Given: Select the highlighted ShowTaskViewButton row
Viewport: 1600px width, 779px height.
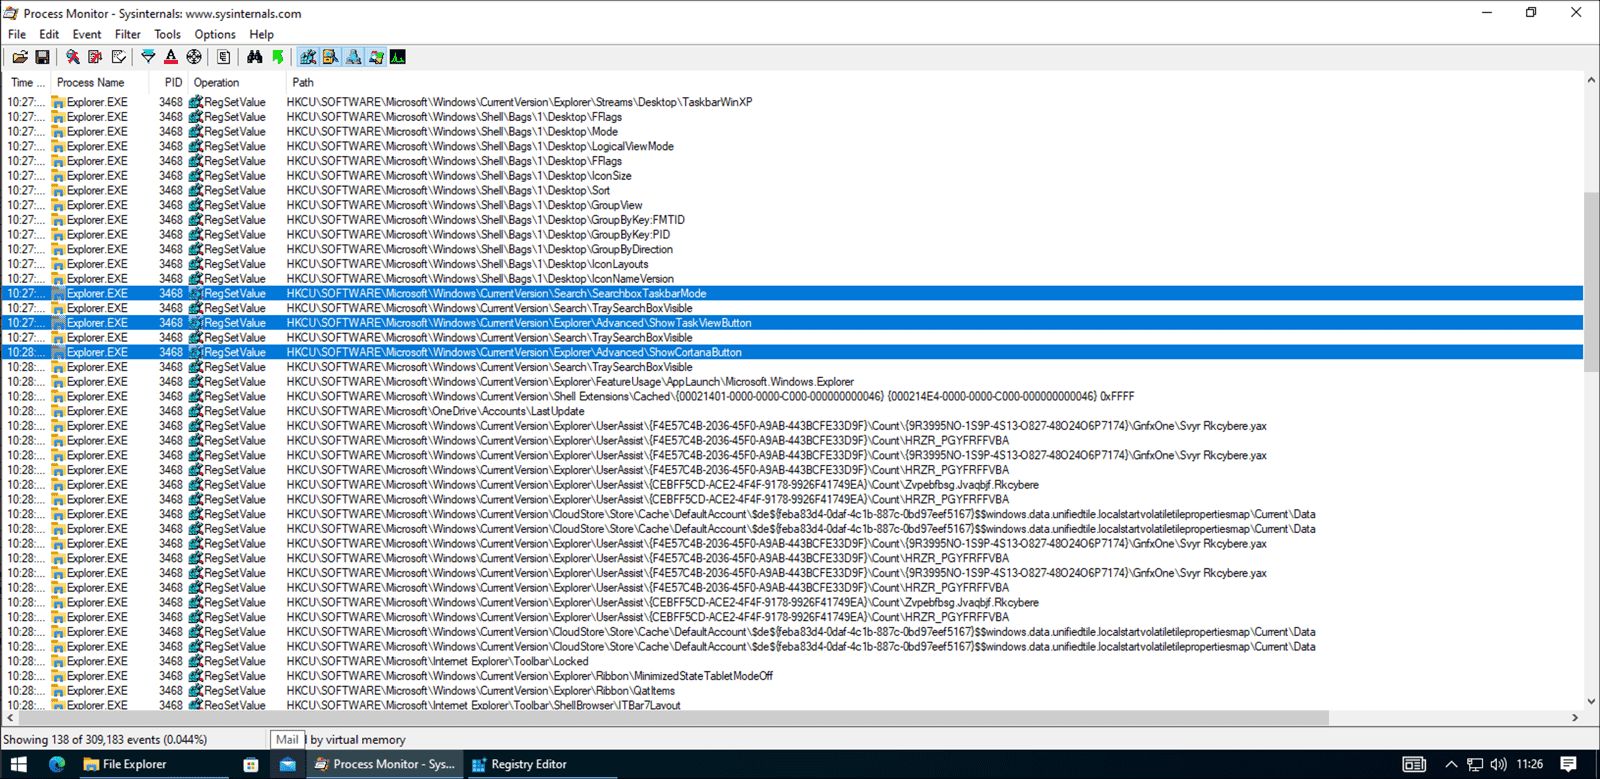Looking at the screenshot, I should (x=794, y=323).
